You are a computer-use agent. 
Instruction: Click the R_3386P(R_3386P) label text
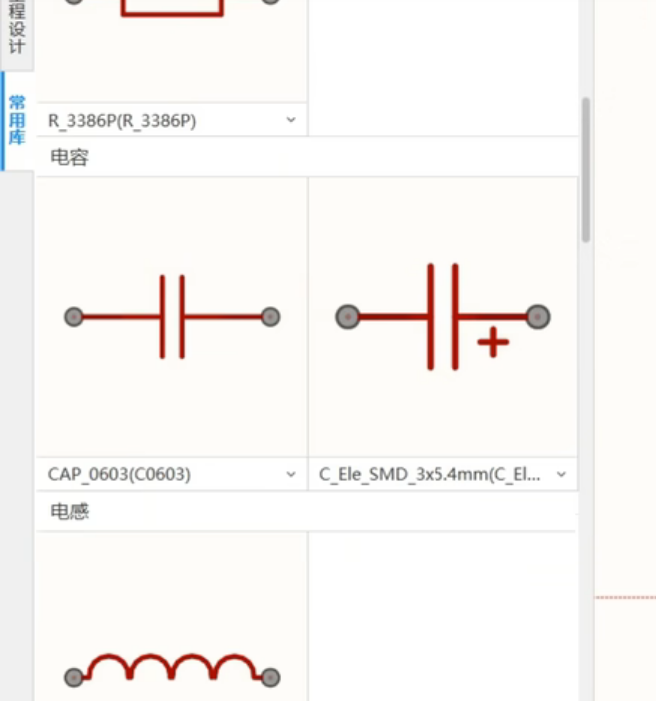coord(122,121)
